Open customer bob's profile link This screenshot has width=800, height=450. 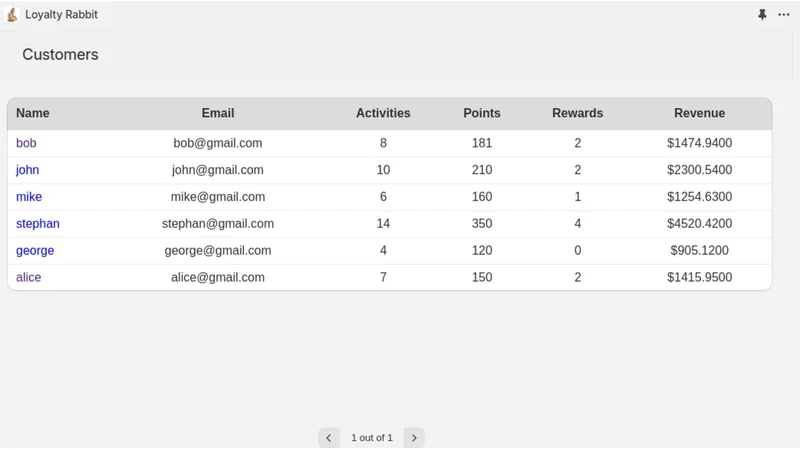click(x=26, y=143)
